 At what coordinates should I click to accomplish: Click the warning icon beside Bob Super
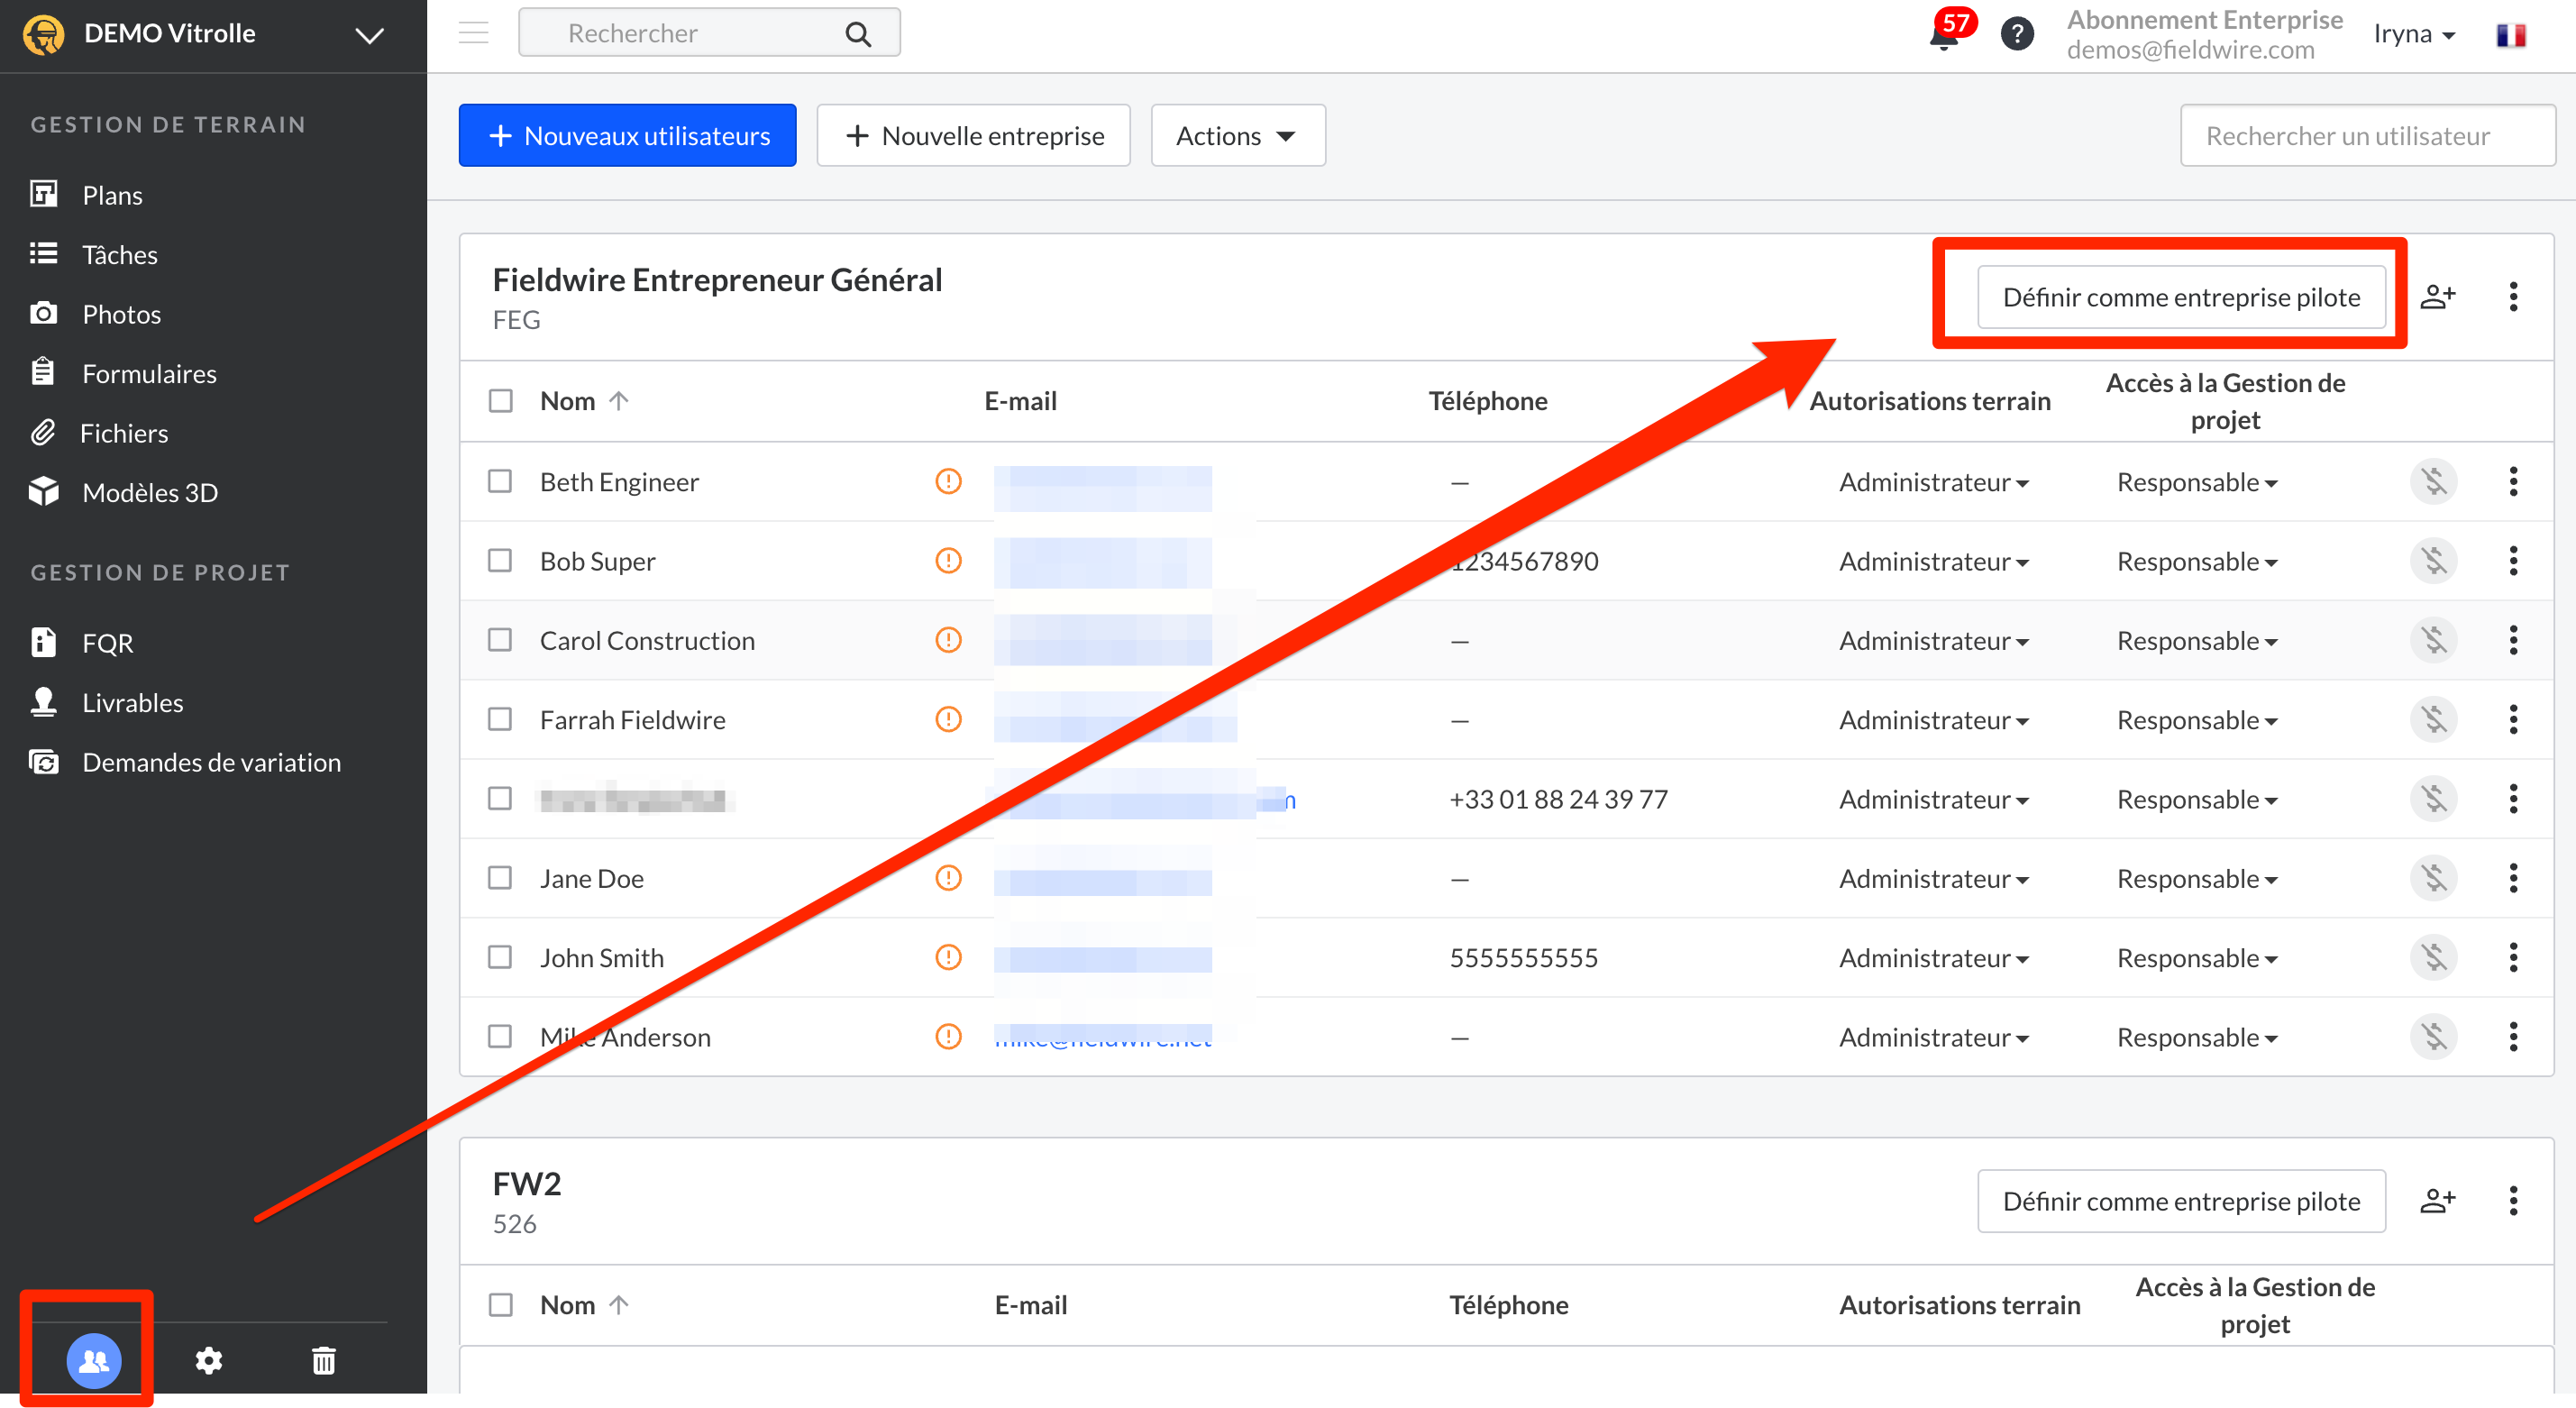(x=948, y=561)
